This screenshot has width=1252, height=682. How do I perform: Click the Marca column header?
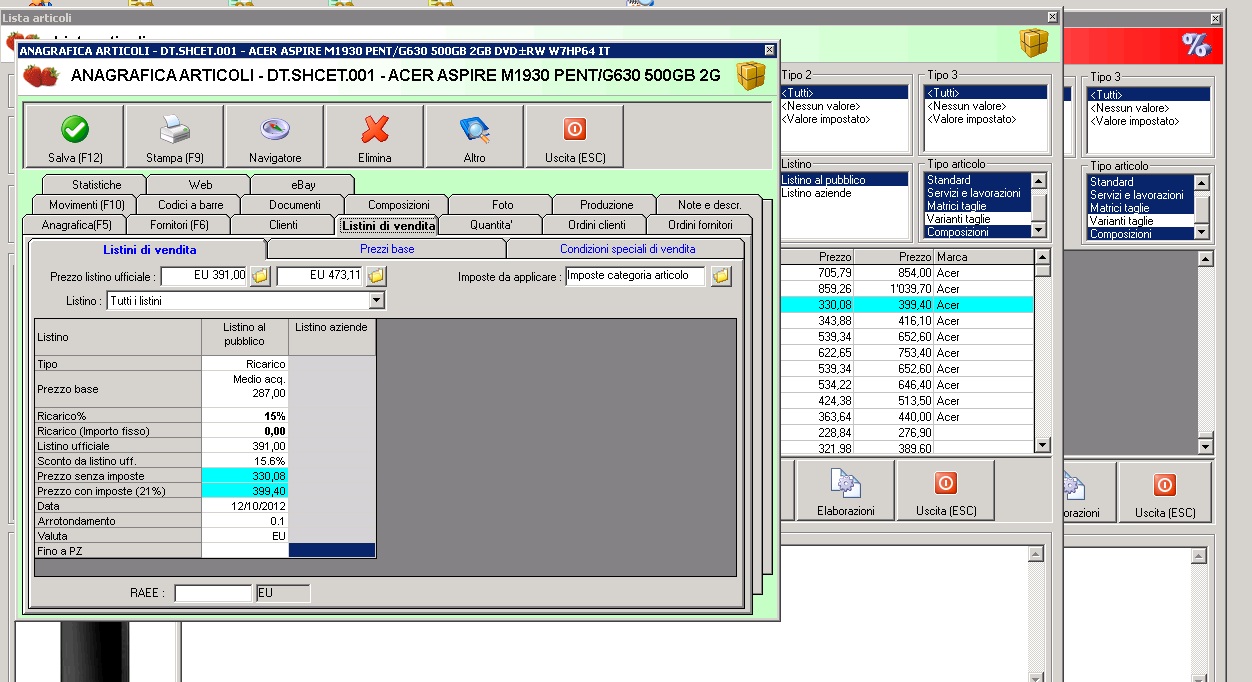[x=983, y=257]
